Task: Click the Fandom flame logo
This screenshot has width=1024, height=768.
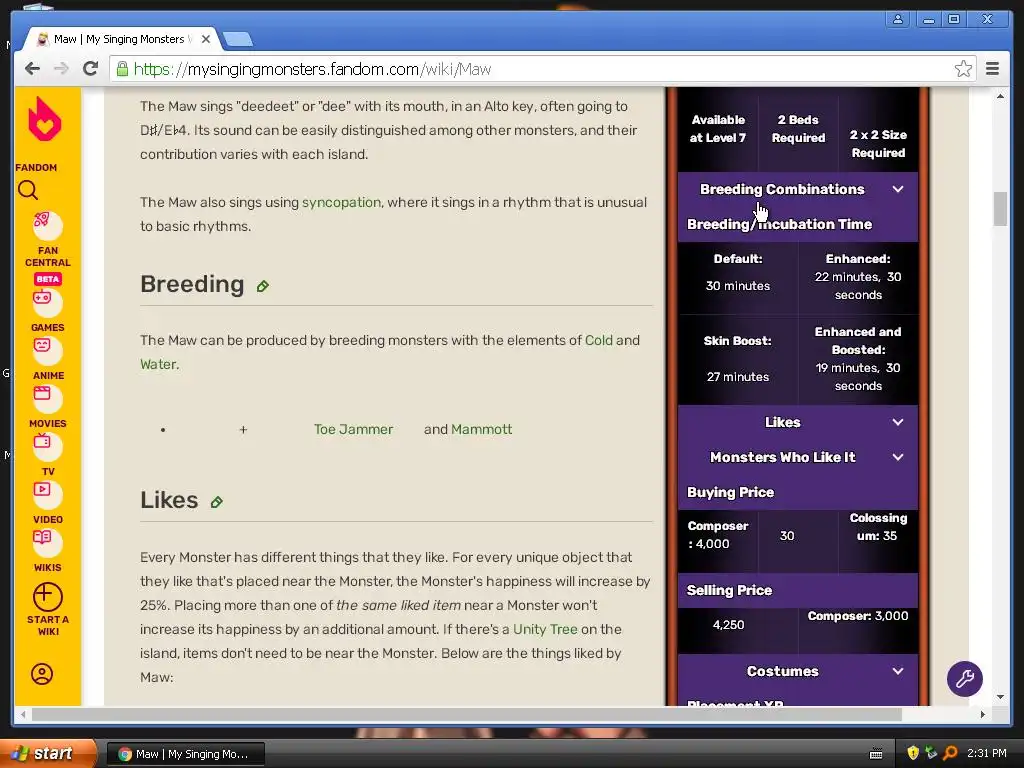Action: coord(44,119)
